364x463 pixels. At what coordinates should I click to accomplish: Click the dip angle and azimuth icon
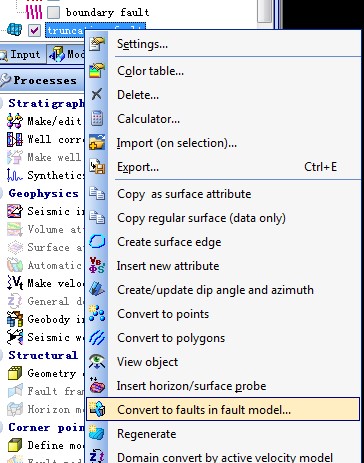[x=97, y=290]
